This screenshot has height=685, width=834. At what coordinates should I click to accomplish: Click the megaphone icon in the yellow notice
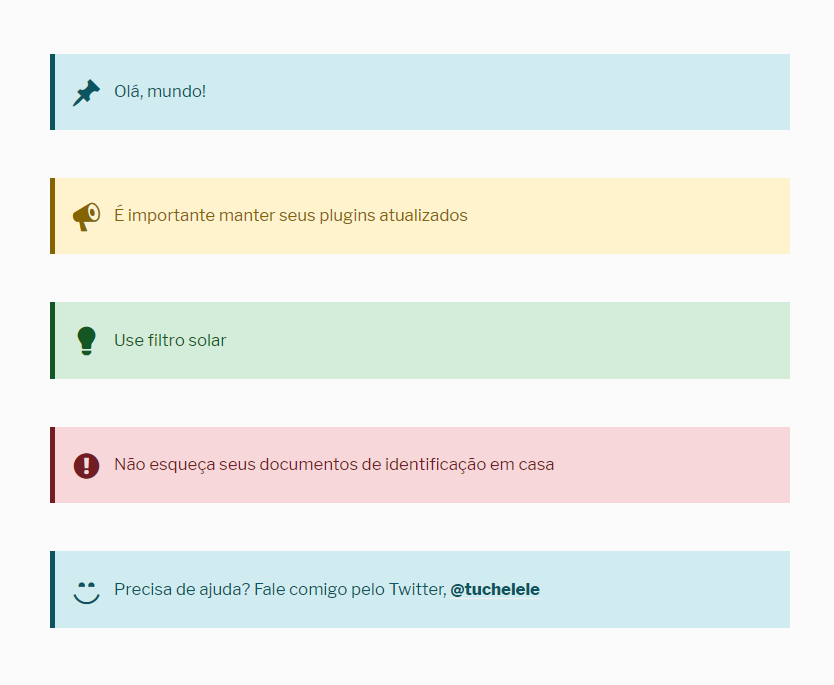(x=86, y=216)
